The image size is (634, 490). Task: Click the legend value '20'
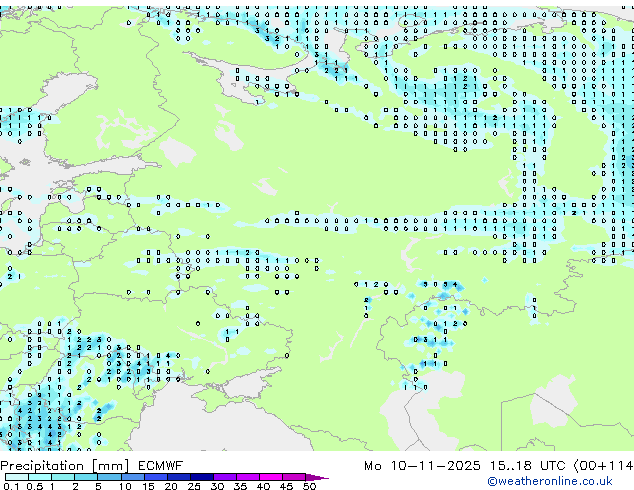coord(171,486)
